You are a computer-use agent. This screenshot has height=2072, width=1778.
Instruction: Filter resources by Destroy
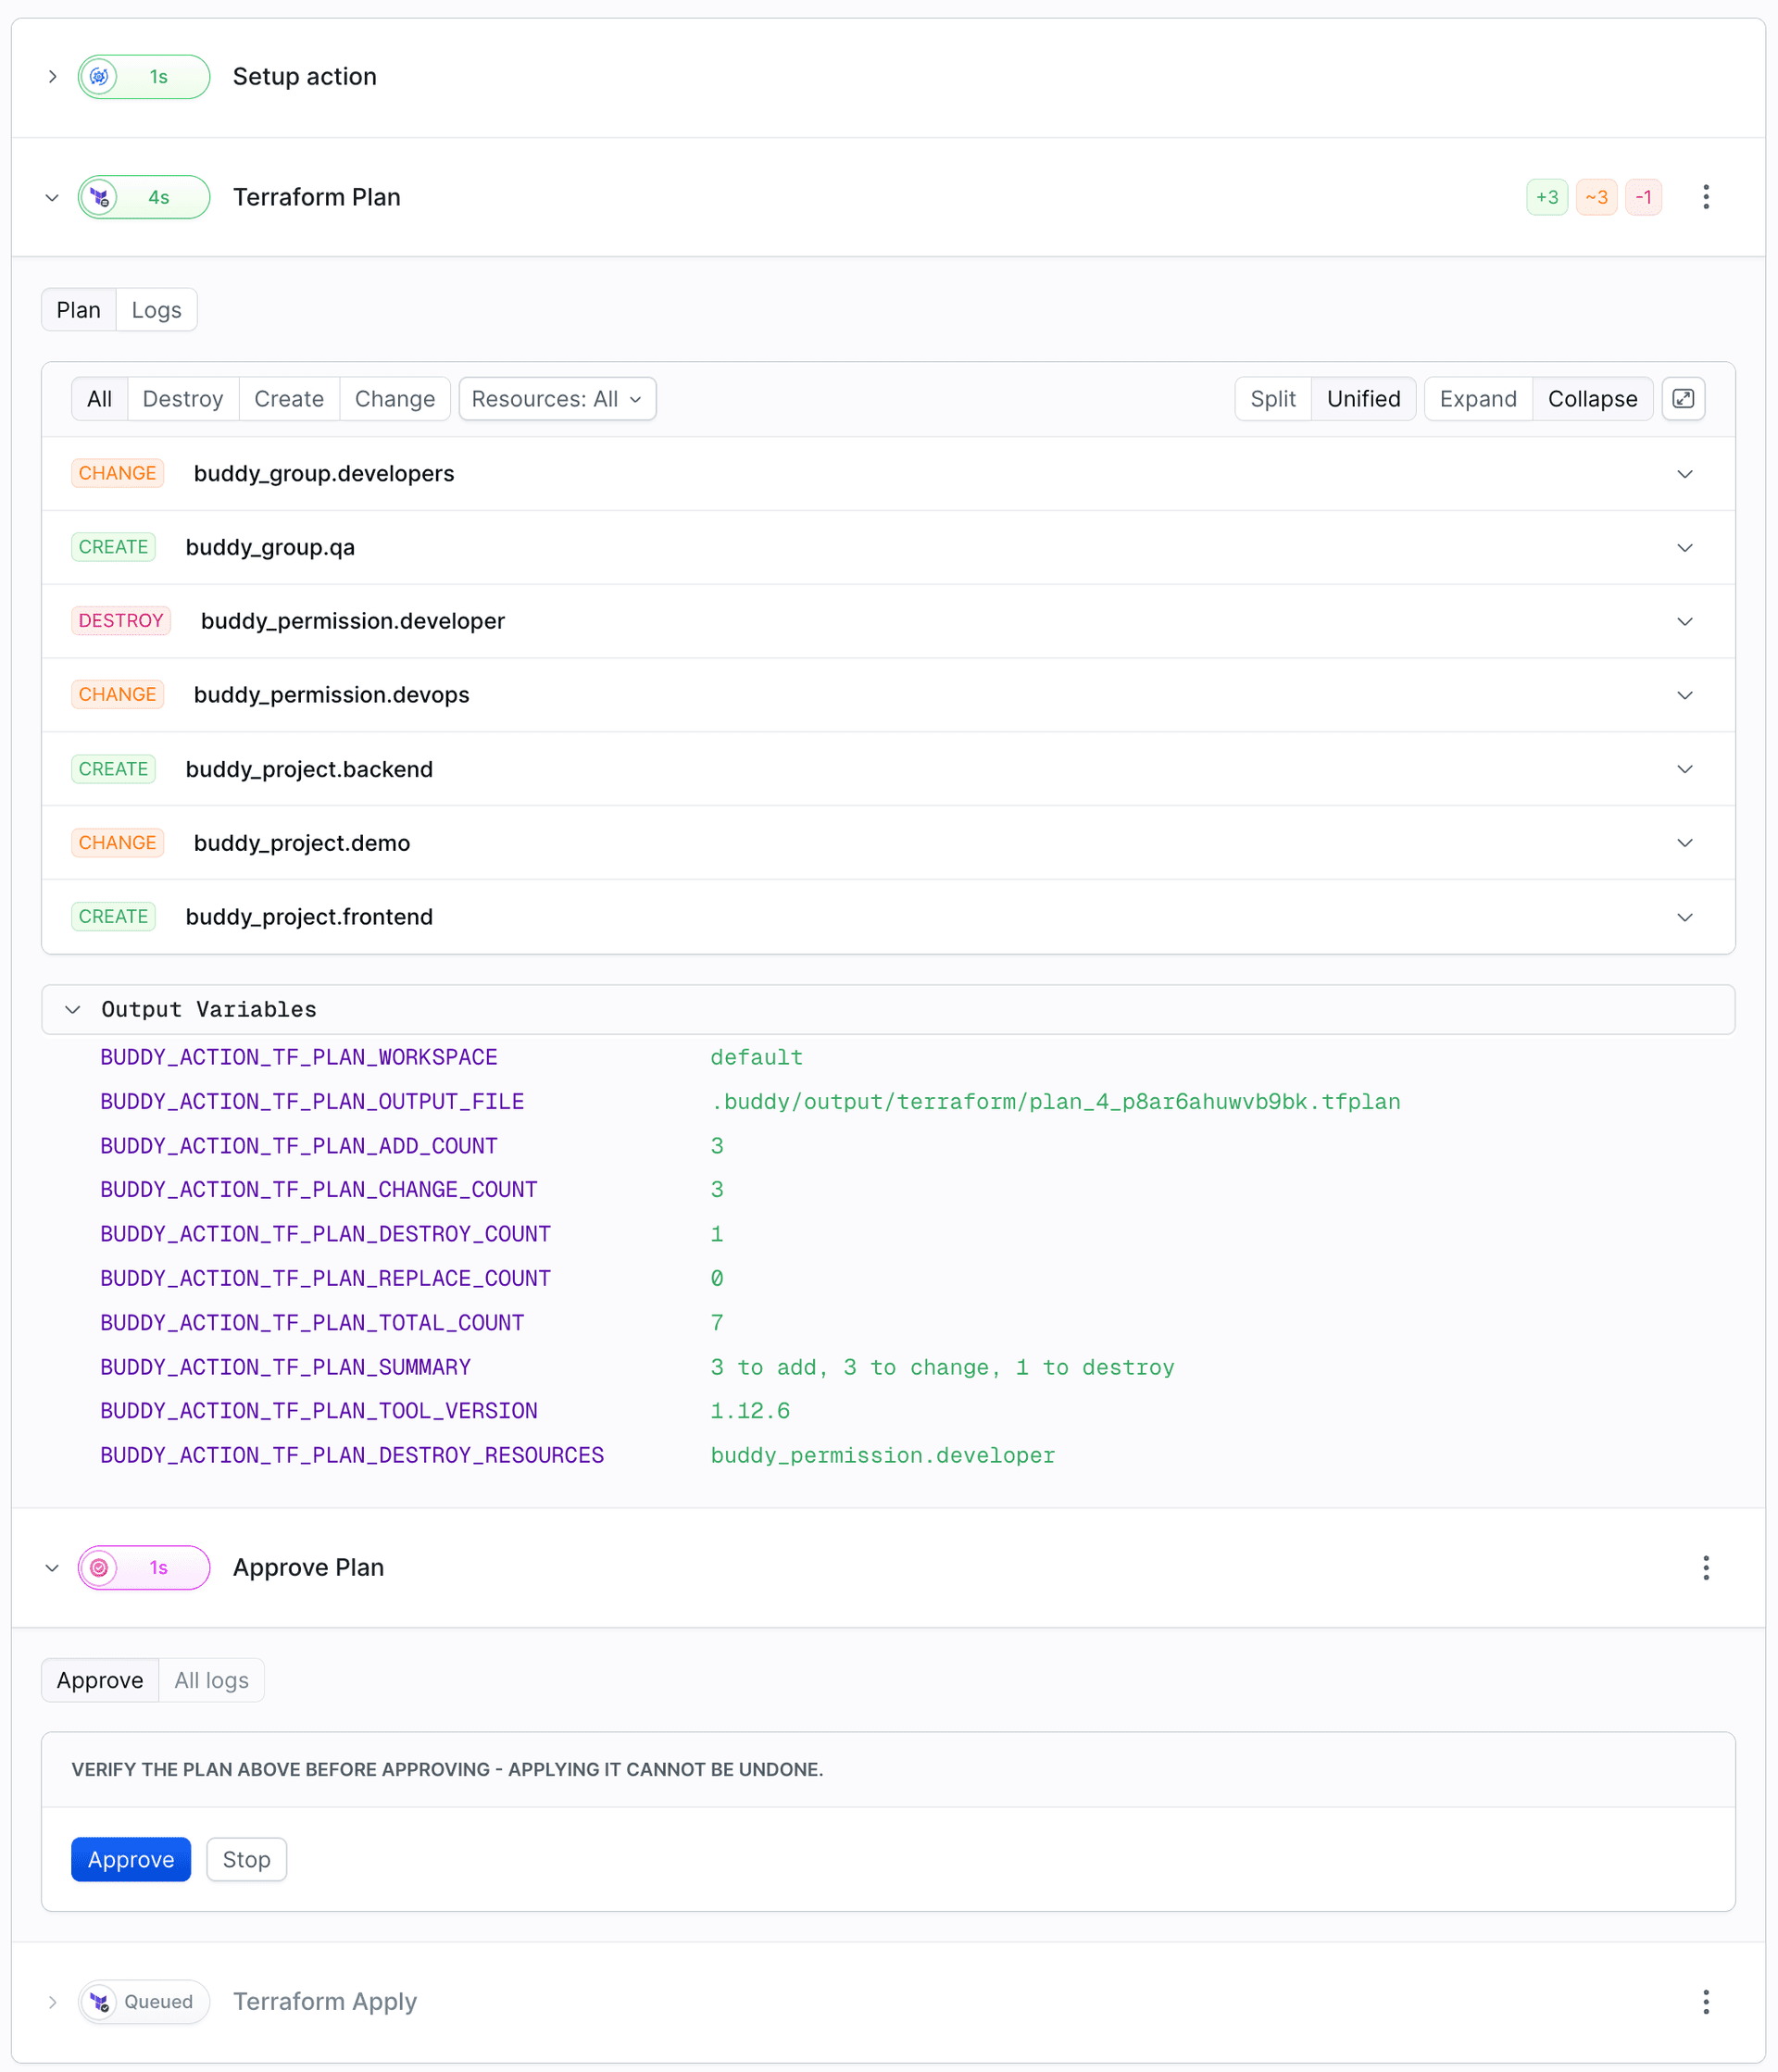tap(183, 399)
